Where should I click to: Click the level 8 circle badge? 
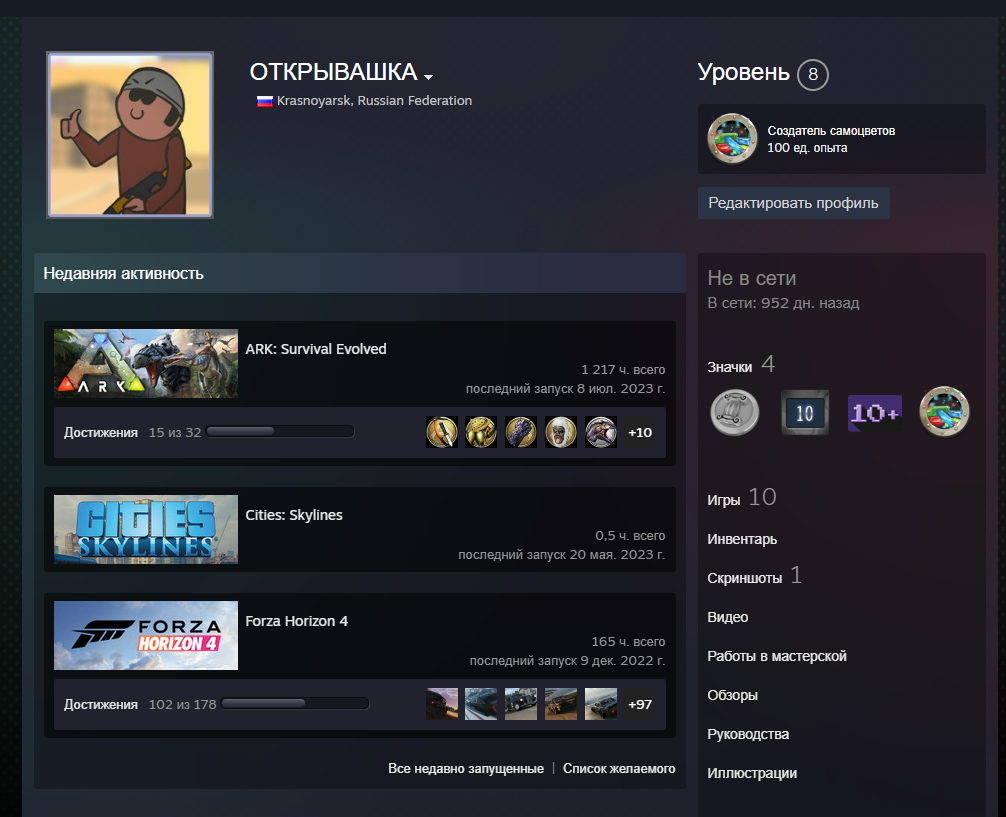[813, 74]
